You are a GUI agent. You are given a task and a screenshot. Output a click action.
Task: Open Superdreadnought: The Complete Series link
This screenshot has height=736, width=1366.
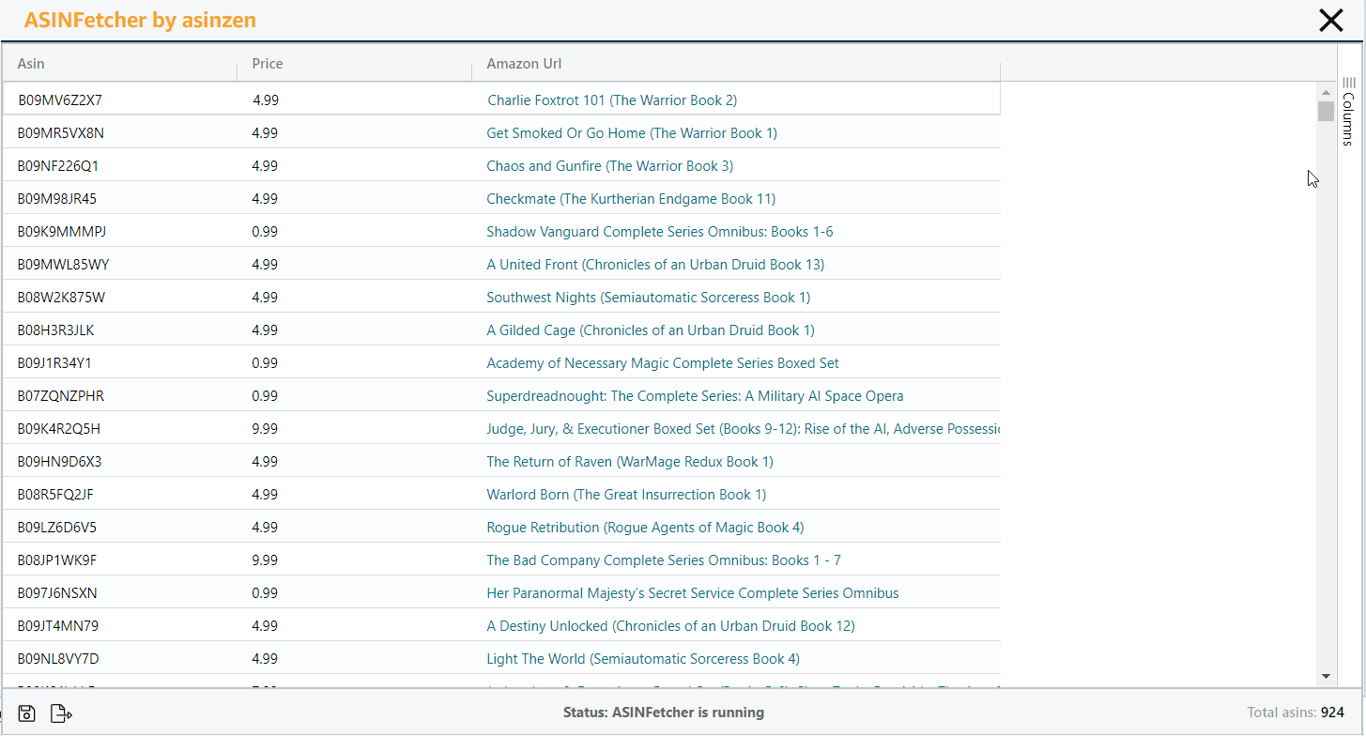(695, 396)
